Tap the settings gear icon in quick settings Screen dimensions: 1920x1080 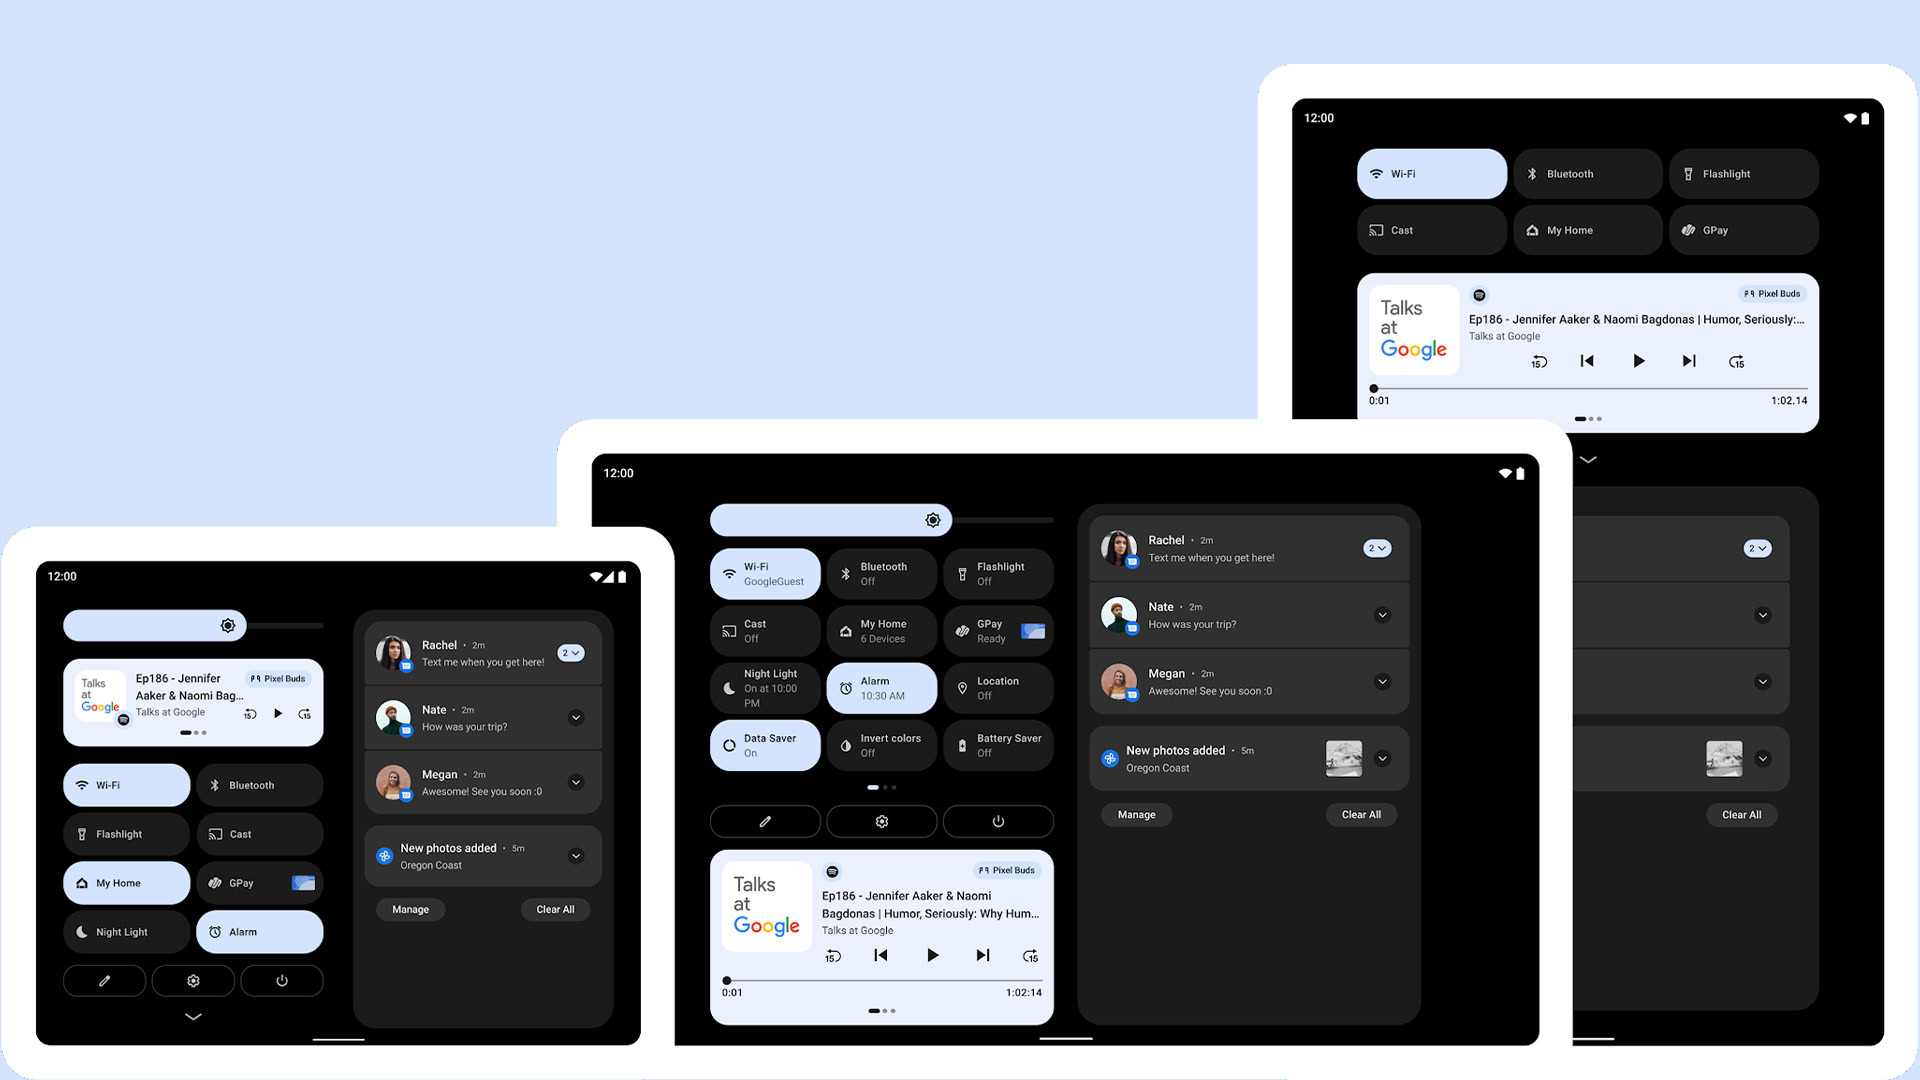click(882, 820)
